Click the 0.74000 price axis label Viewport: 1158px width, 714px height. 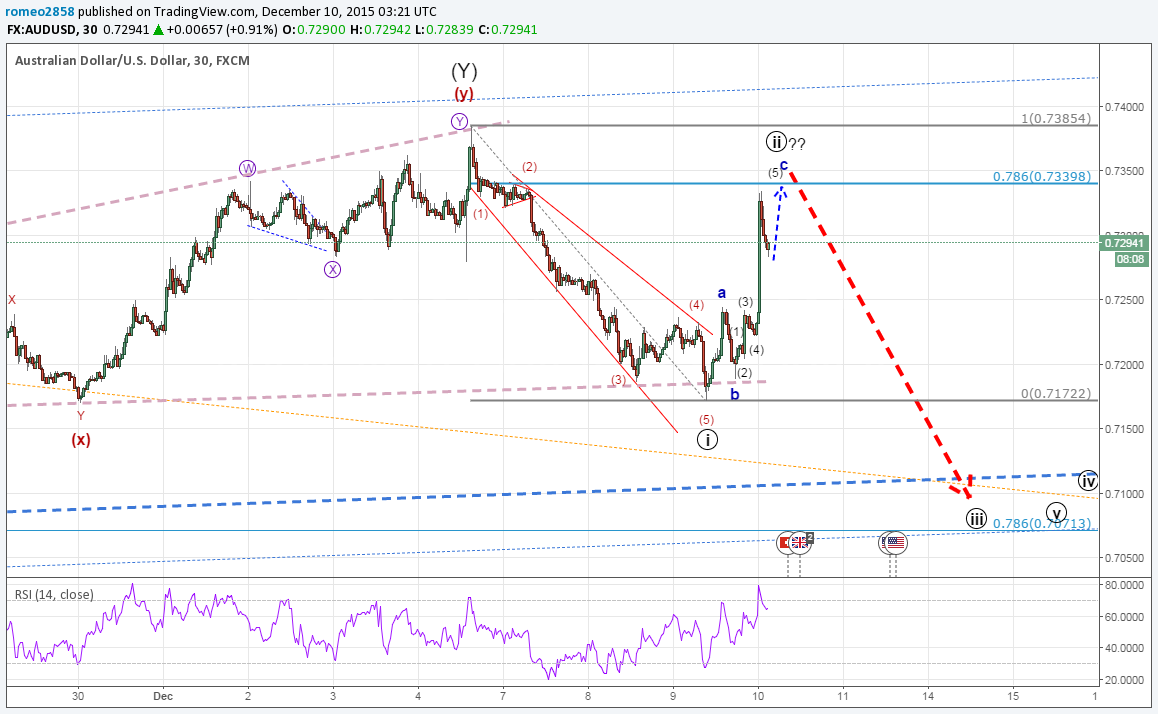1125,107
